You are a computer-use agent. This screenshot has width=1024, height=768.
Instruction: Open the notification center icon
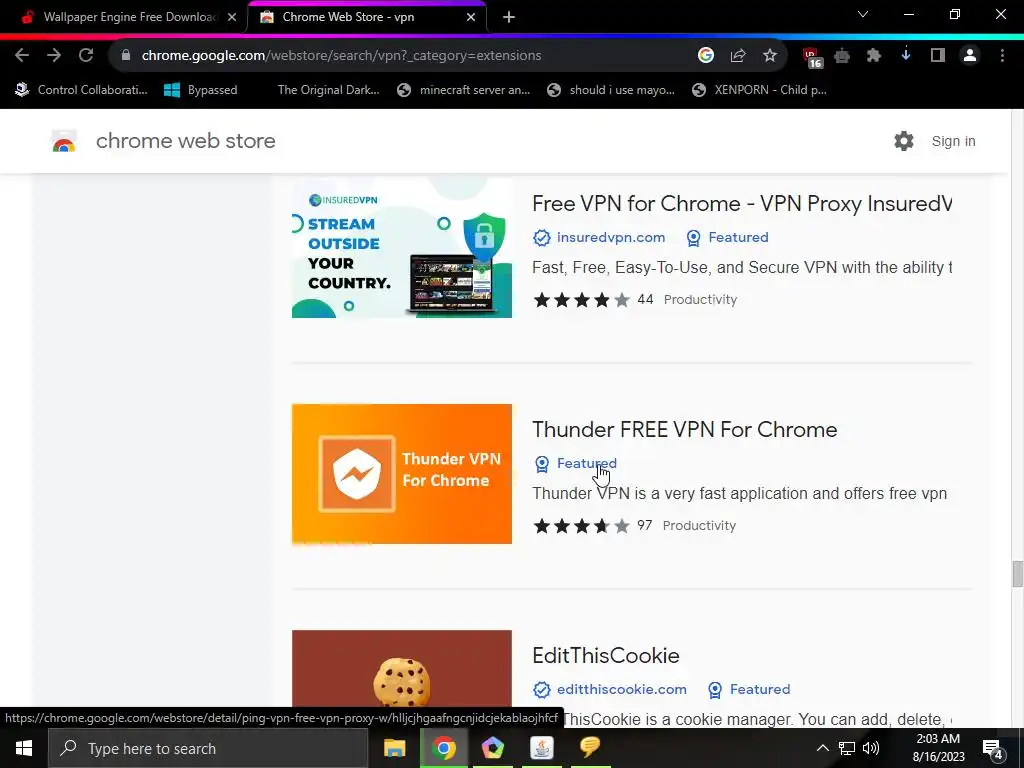click(993, 749)
